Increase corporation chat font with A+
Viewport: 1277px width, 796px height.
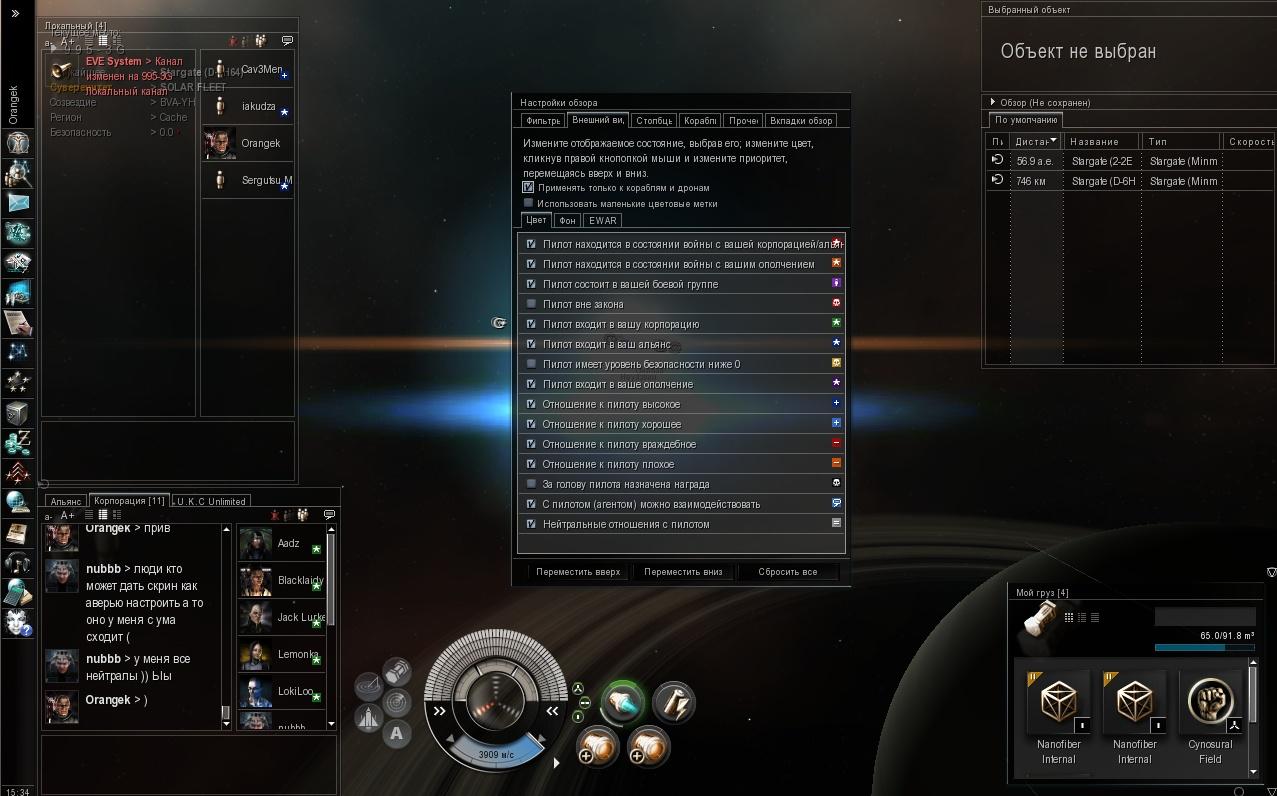[x=67, y=515]
